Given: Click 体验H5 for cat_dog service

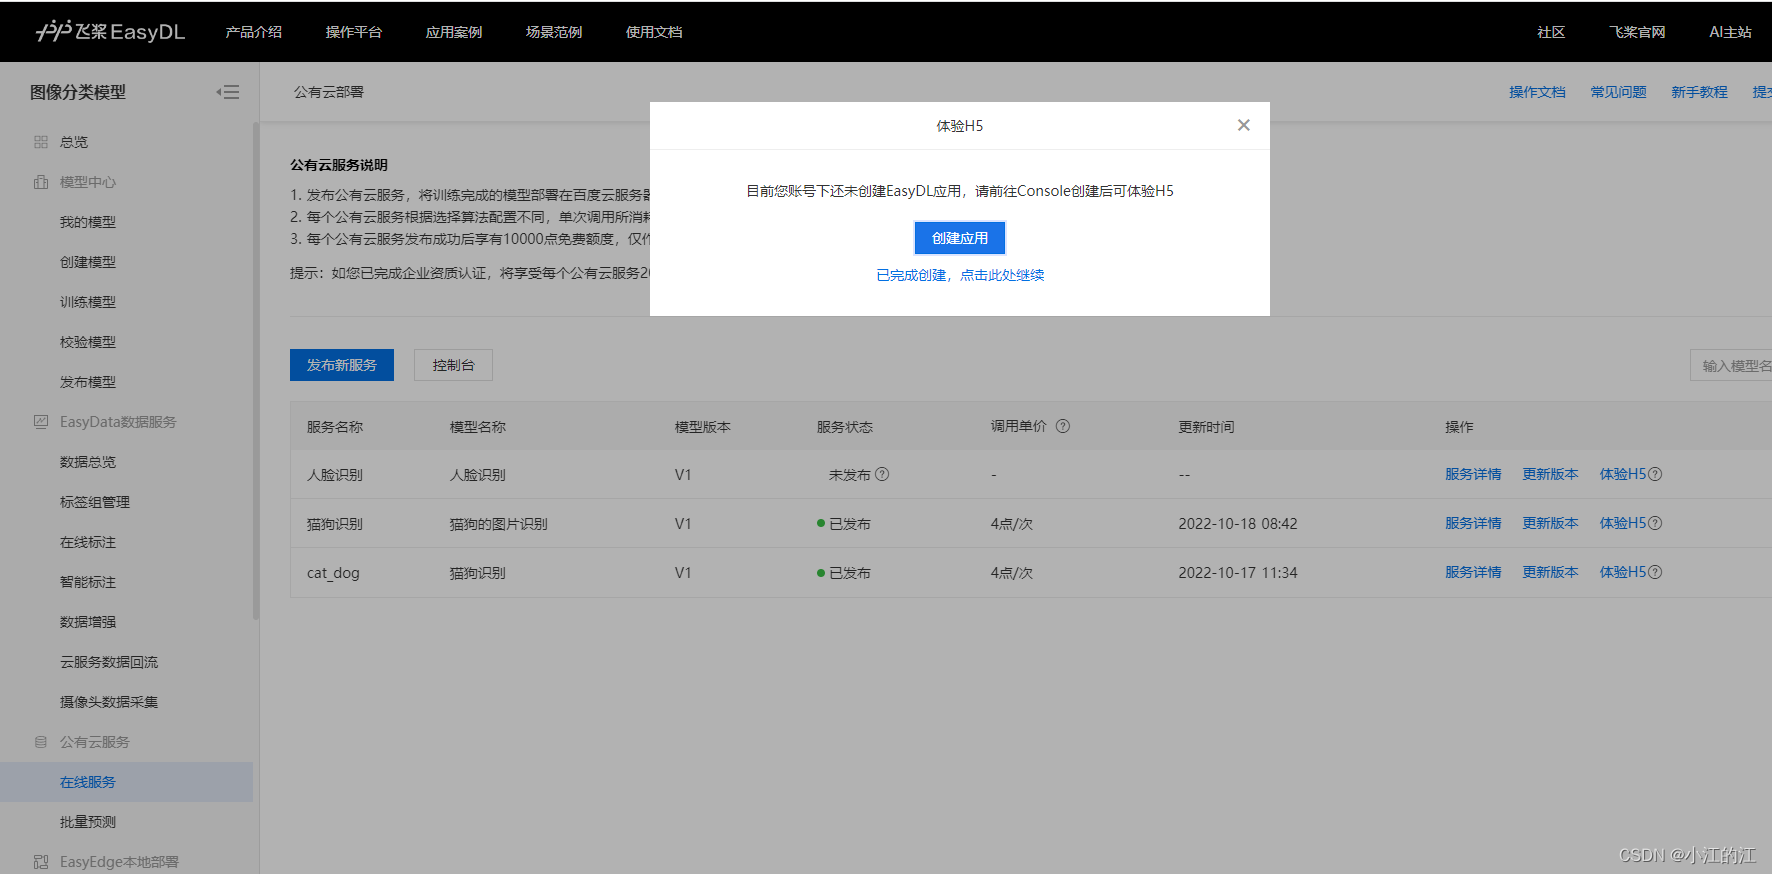Looking at the screenshot, I should [x=1622, y=572].
